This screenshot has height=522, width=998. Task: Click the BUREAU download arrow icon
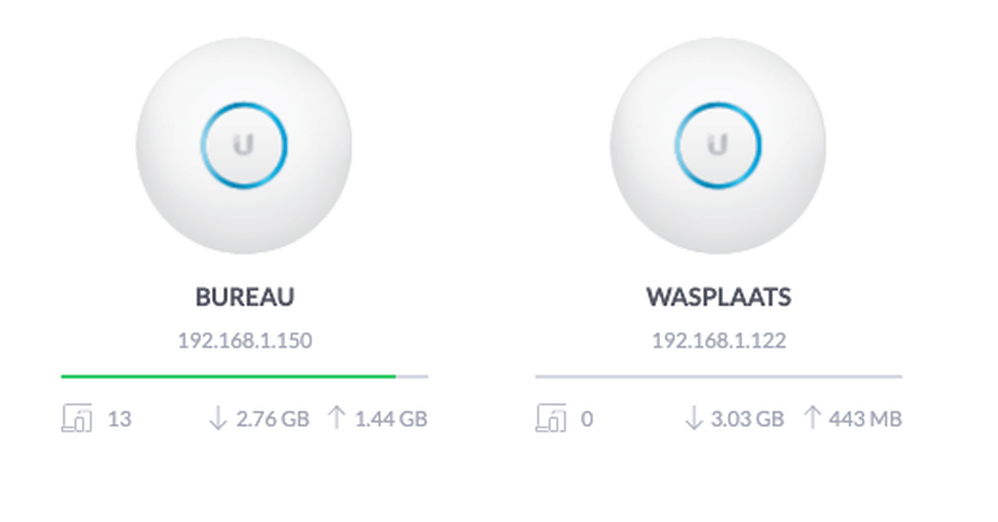coord(218,418)
